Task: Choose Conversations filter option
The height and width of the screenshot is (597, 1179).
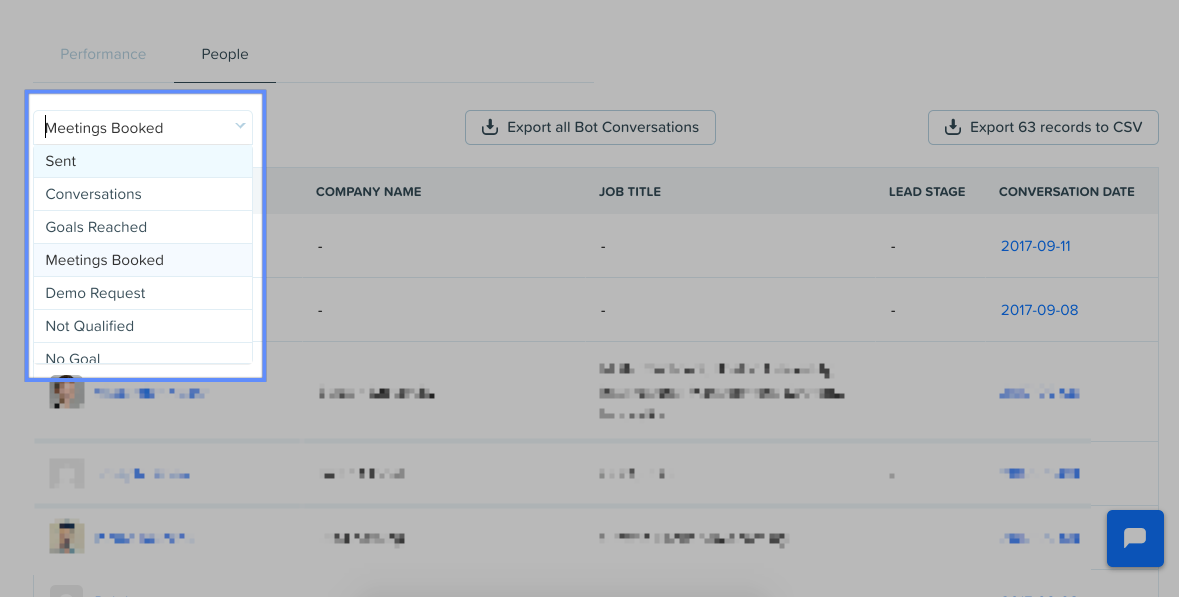Action: (x=143, y=194)
